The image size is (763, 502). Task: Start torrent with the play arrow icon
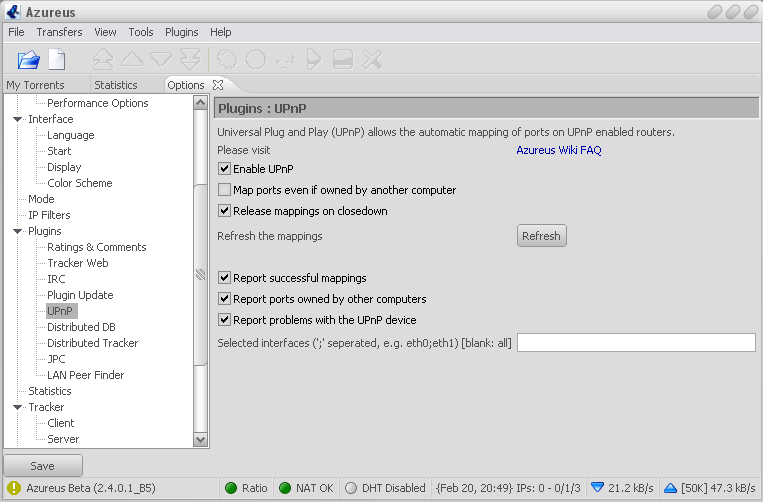(x=314, y=59)
